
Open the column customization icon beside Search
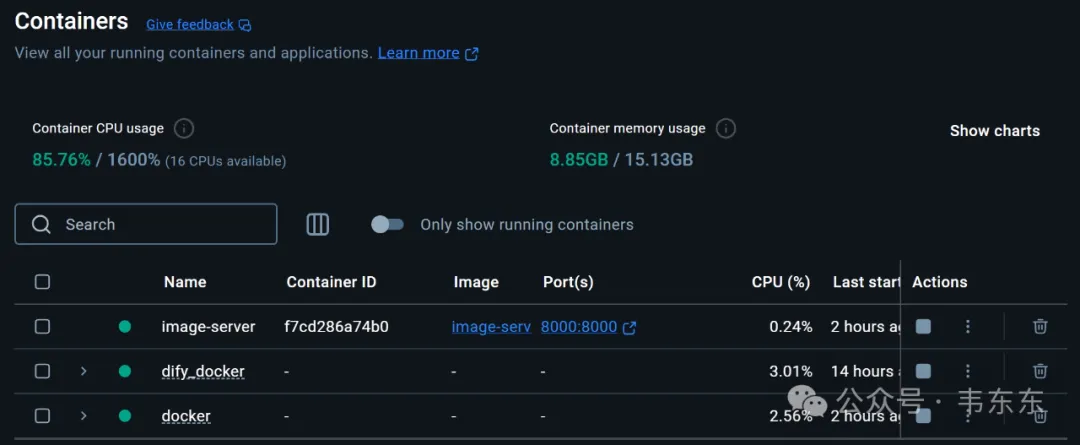coord(318,224)
